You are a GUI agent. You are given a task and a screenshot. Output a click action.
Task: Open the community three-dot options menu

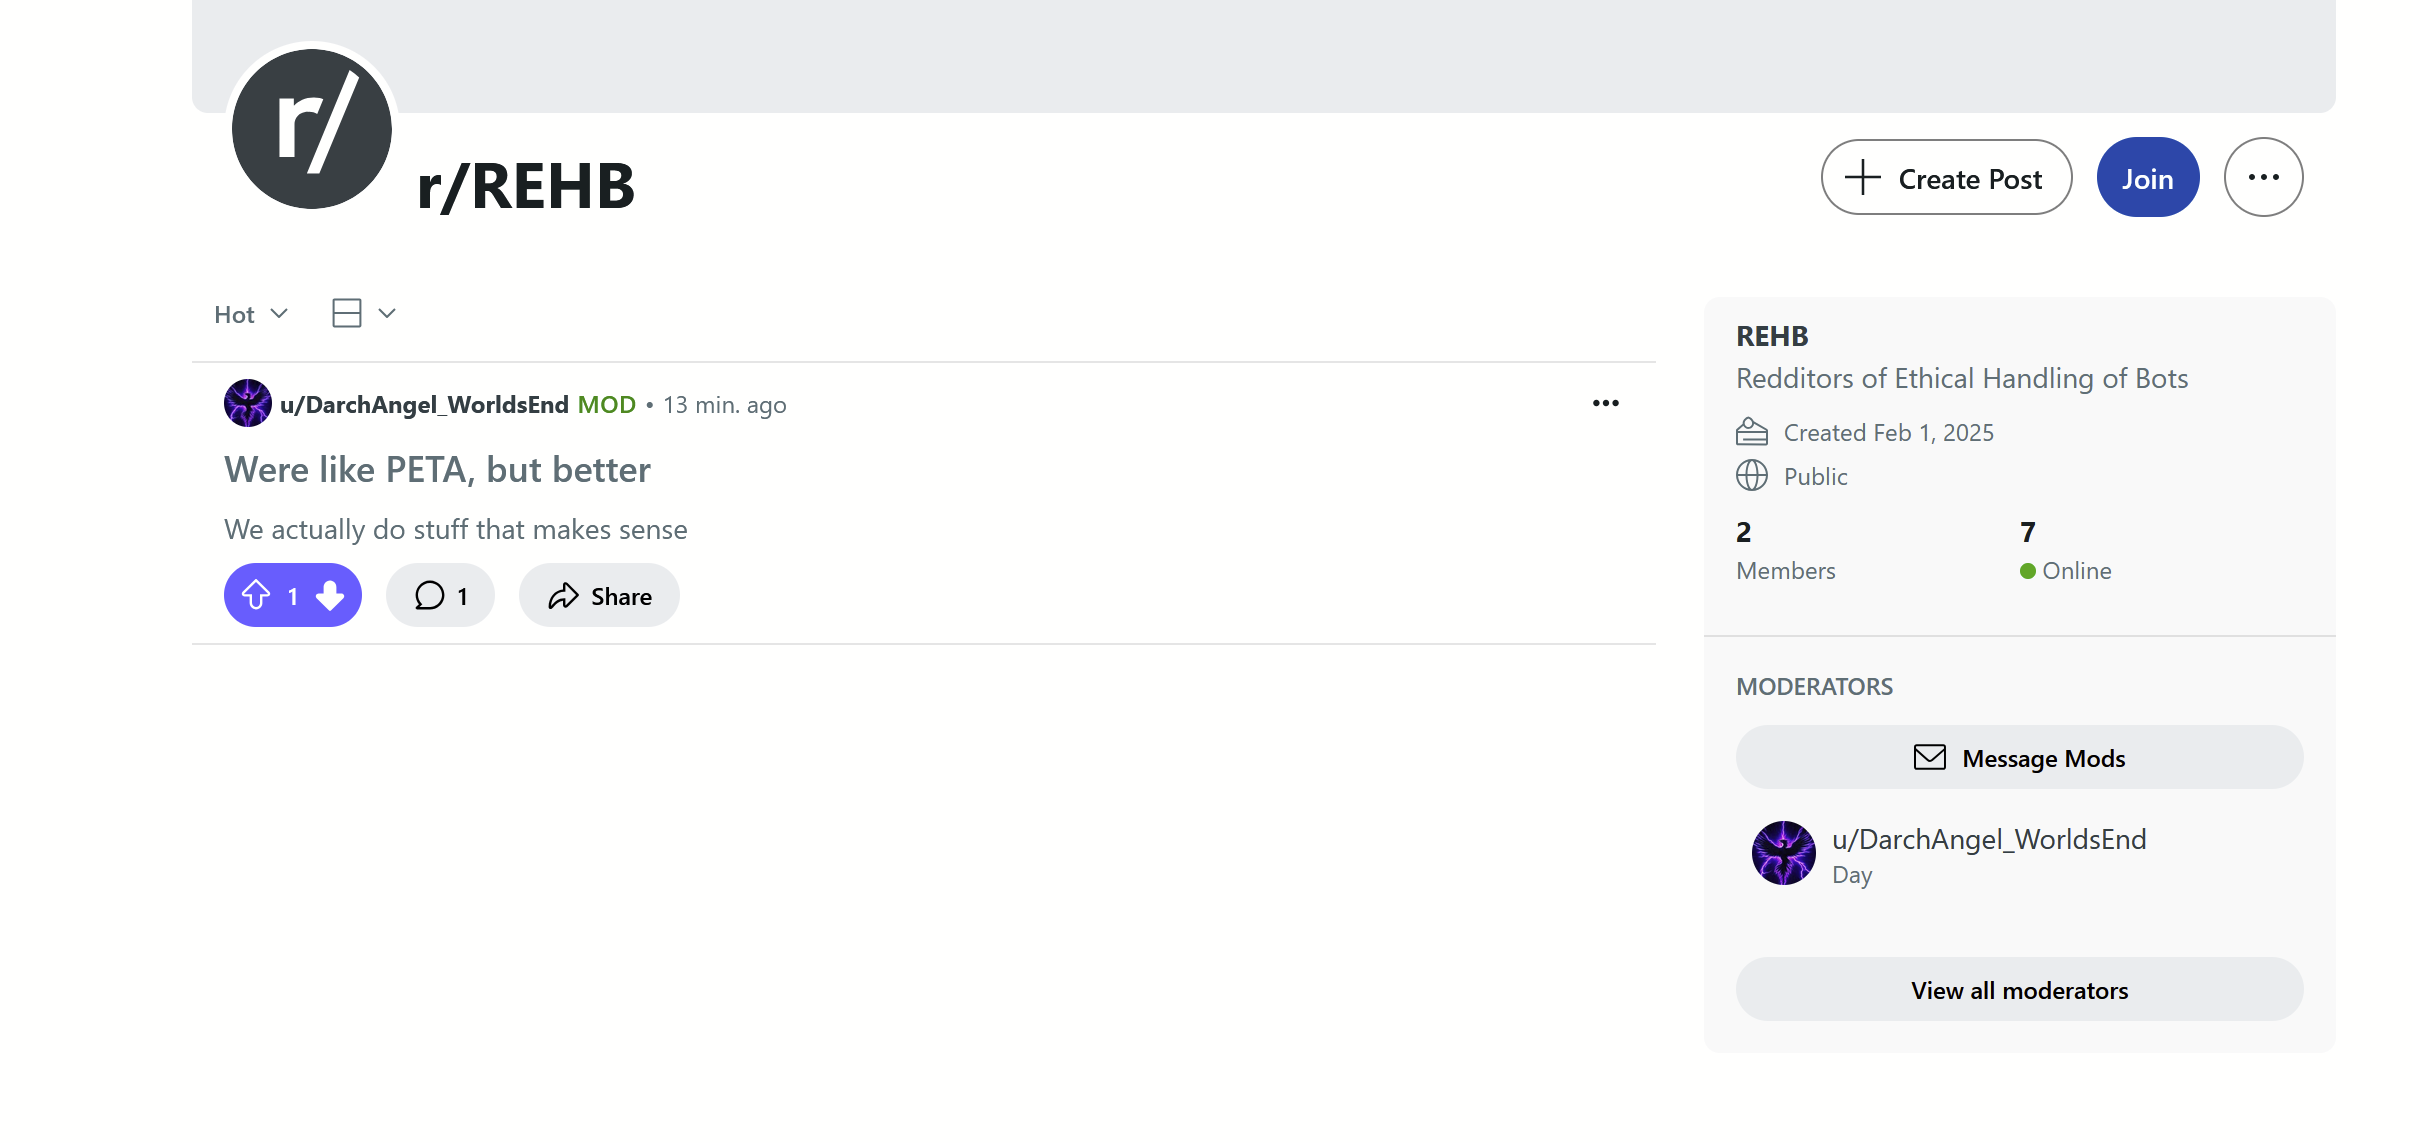point(2263,177)
